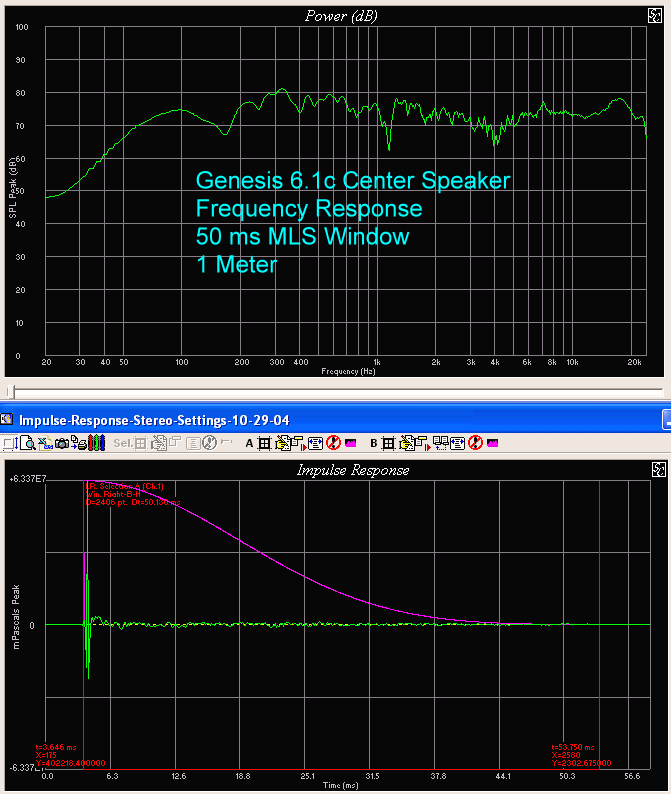Click the 'Frequency (Hz)' axis label
This screenshot has height=794, width=671.
[x=348, y=371]
